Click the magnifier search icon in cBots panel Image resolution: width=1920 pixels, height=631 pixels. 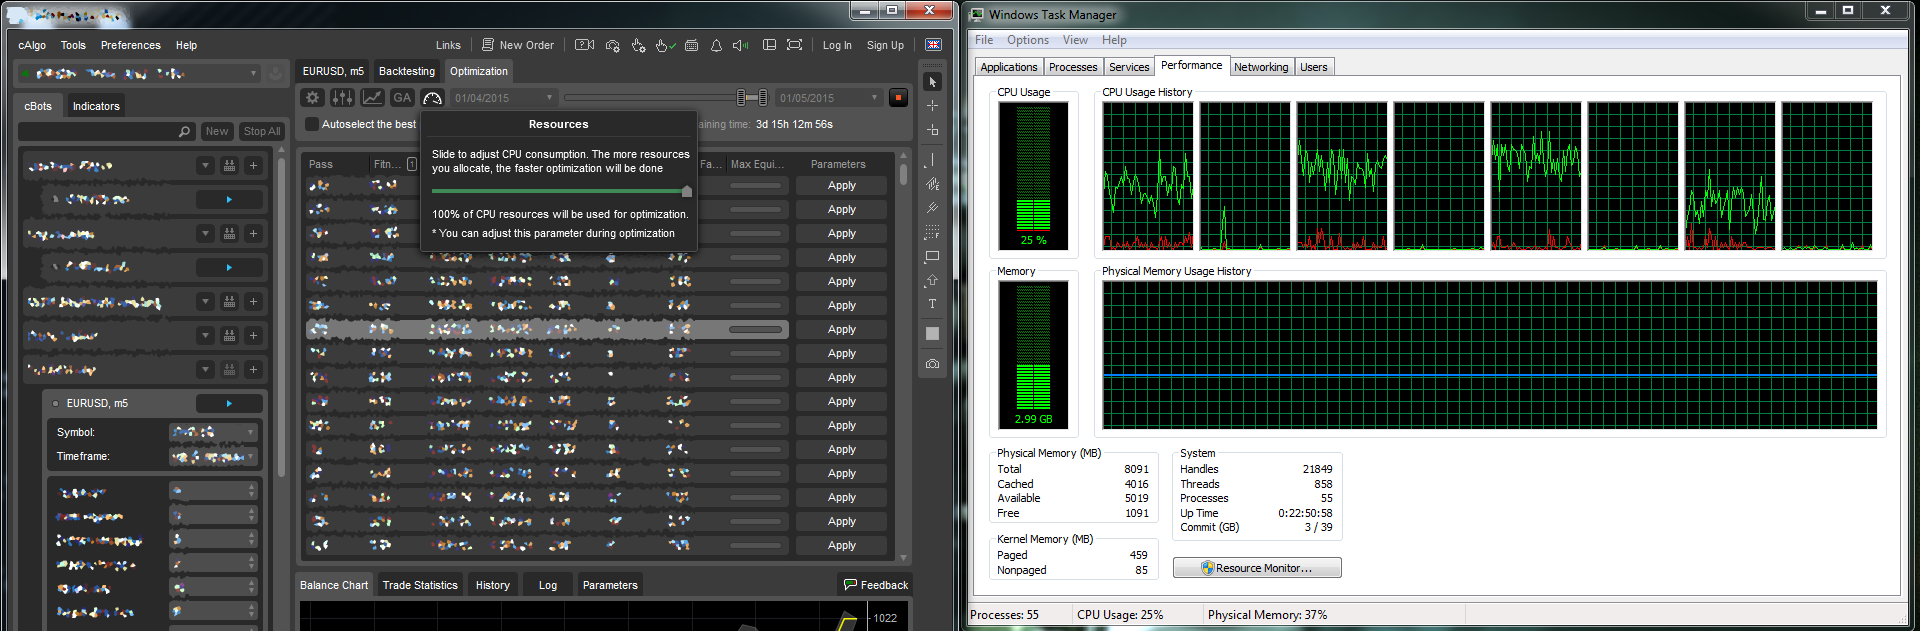[x=184, y=131]
